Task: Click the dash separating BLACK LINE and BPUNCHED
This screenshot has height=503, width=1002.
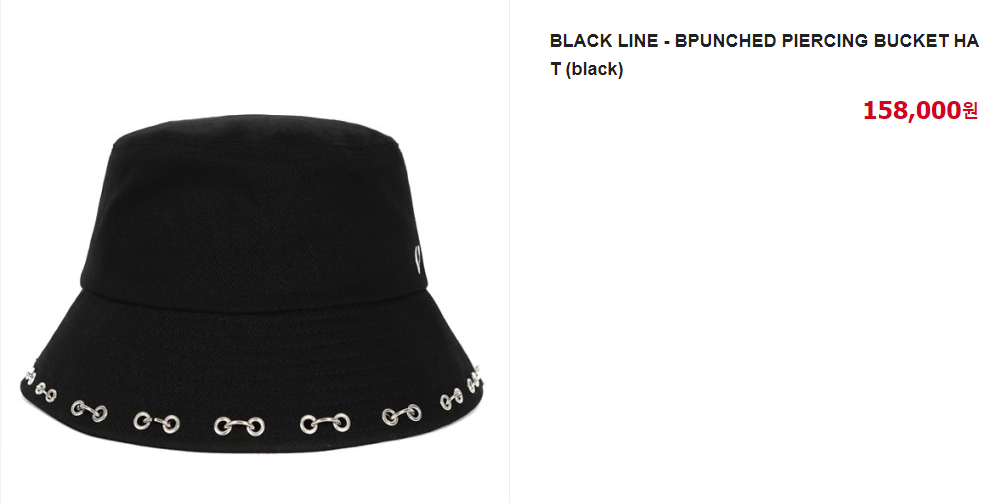Action: coord(667,42)
